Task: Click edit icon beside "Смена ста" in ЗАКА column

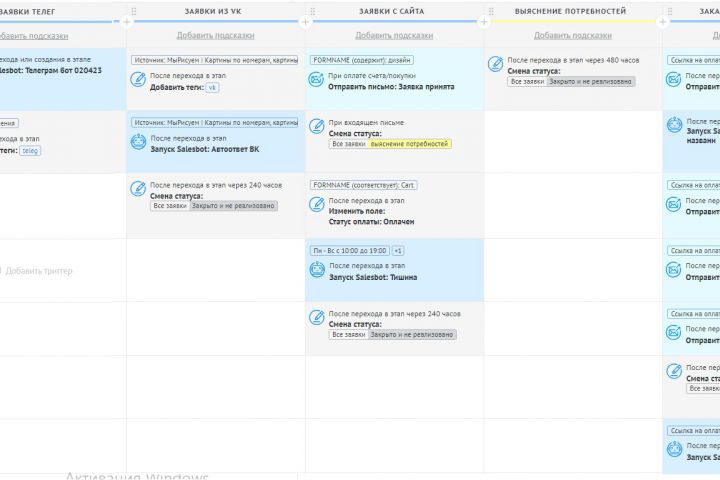Action: point(674,371)
